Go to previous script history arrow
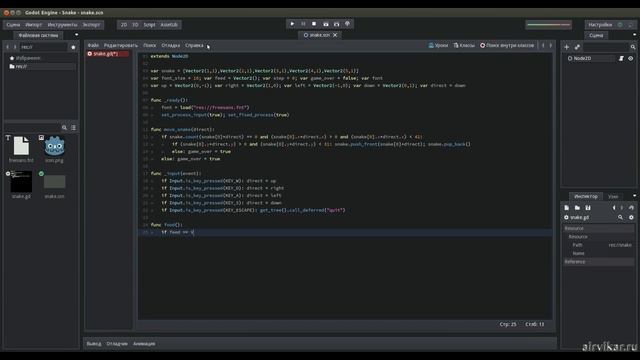The height and width of the screenshot is (360, 640). [543, 45]
